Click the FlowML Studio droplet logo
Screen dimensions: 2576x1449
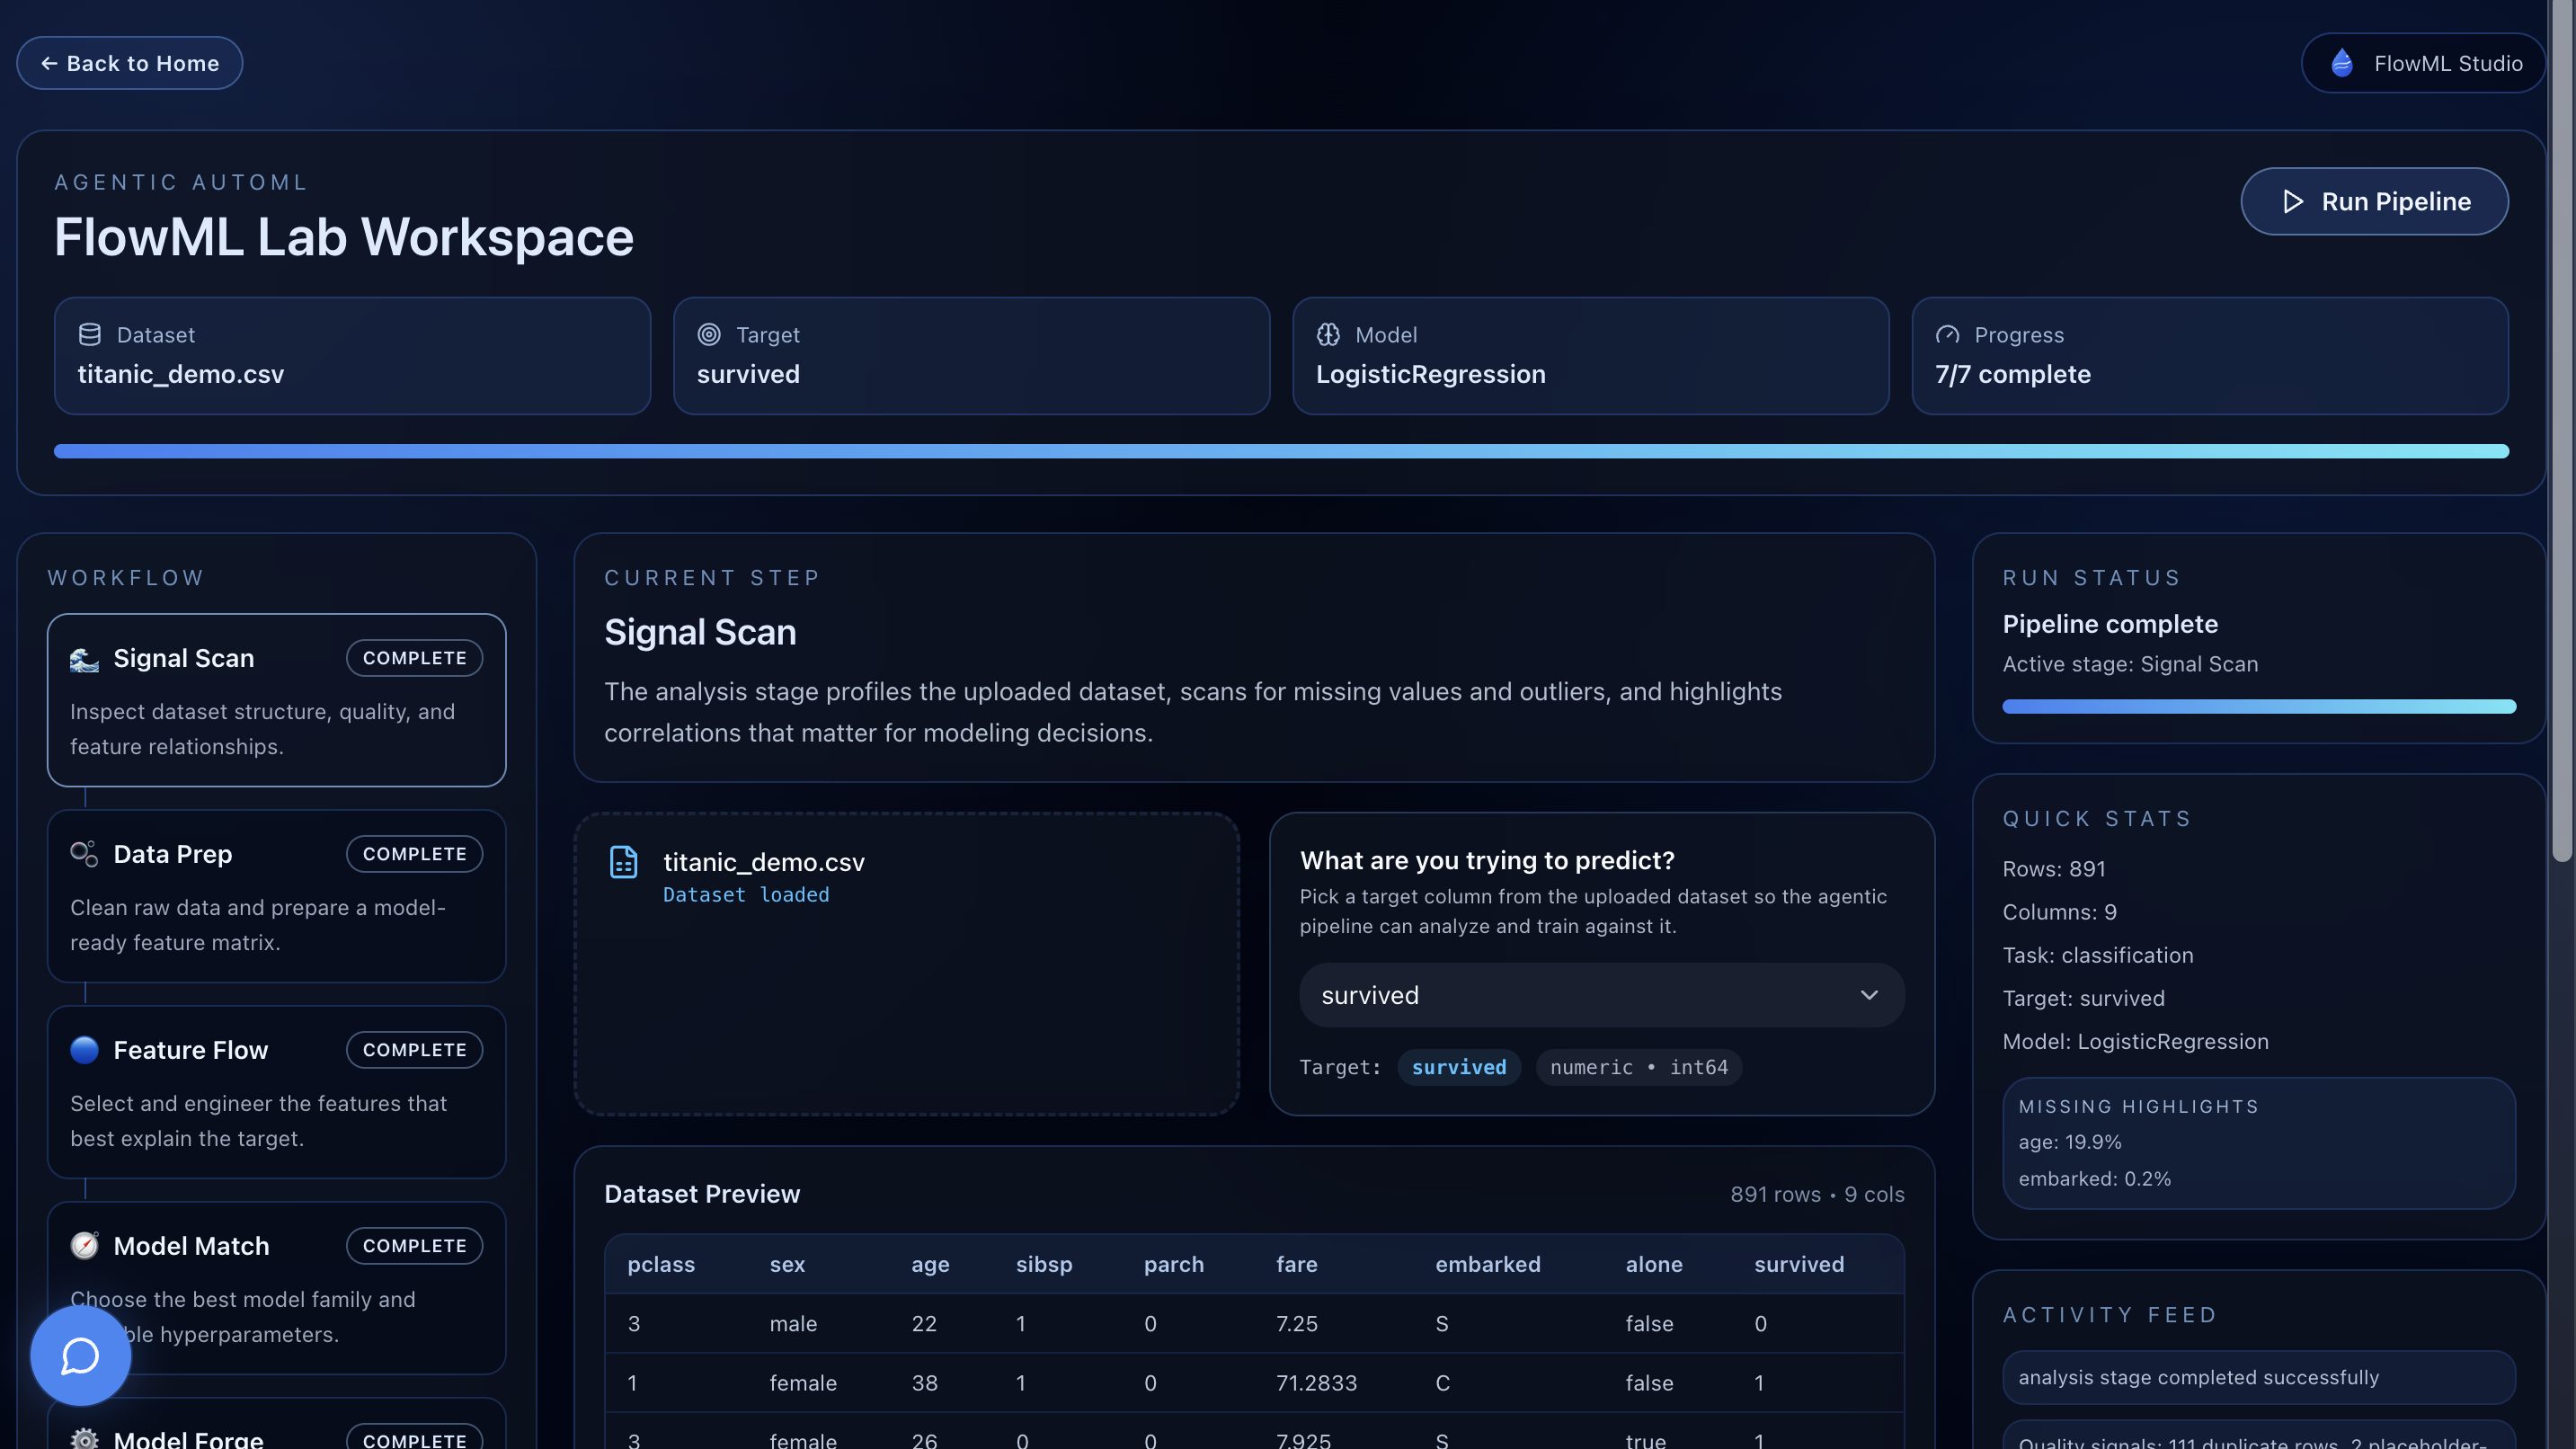pyautogui.click(x=2342, y=63)
